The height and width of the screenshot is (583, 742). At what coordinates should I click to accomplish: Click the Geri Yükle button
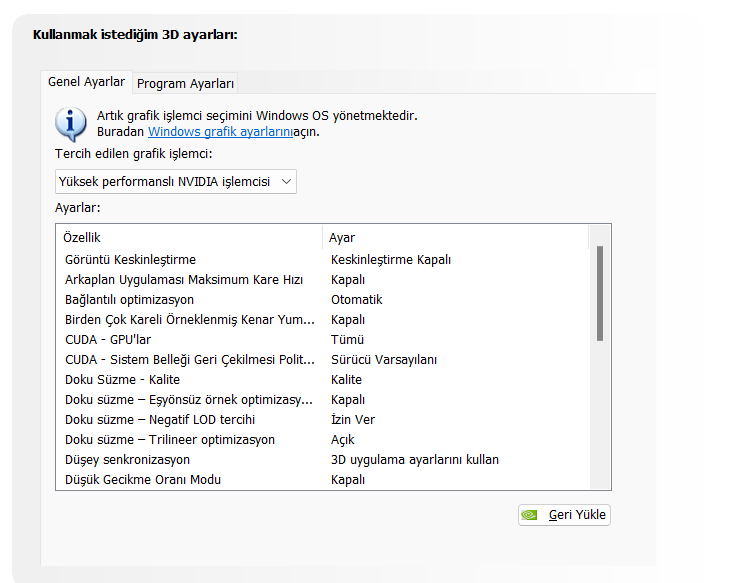564,515
